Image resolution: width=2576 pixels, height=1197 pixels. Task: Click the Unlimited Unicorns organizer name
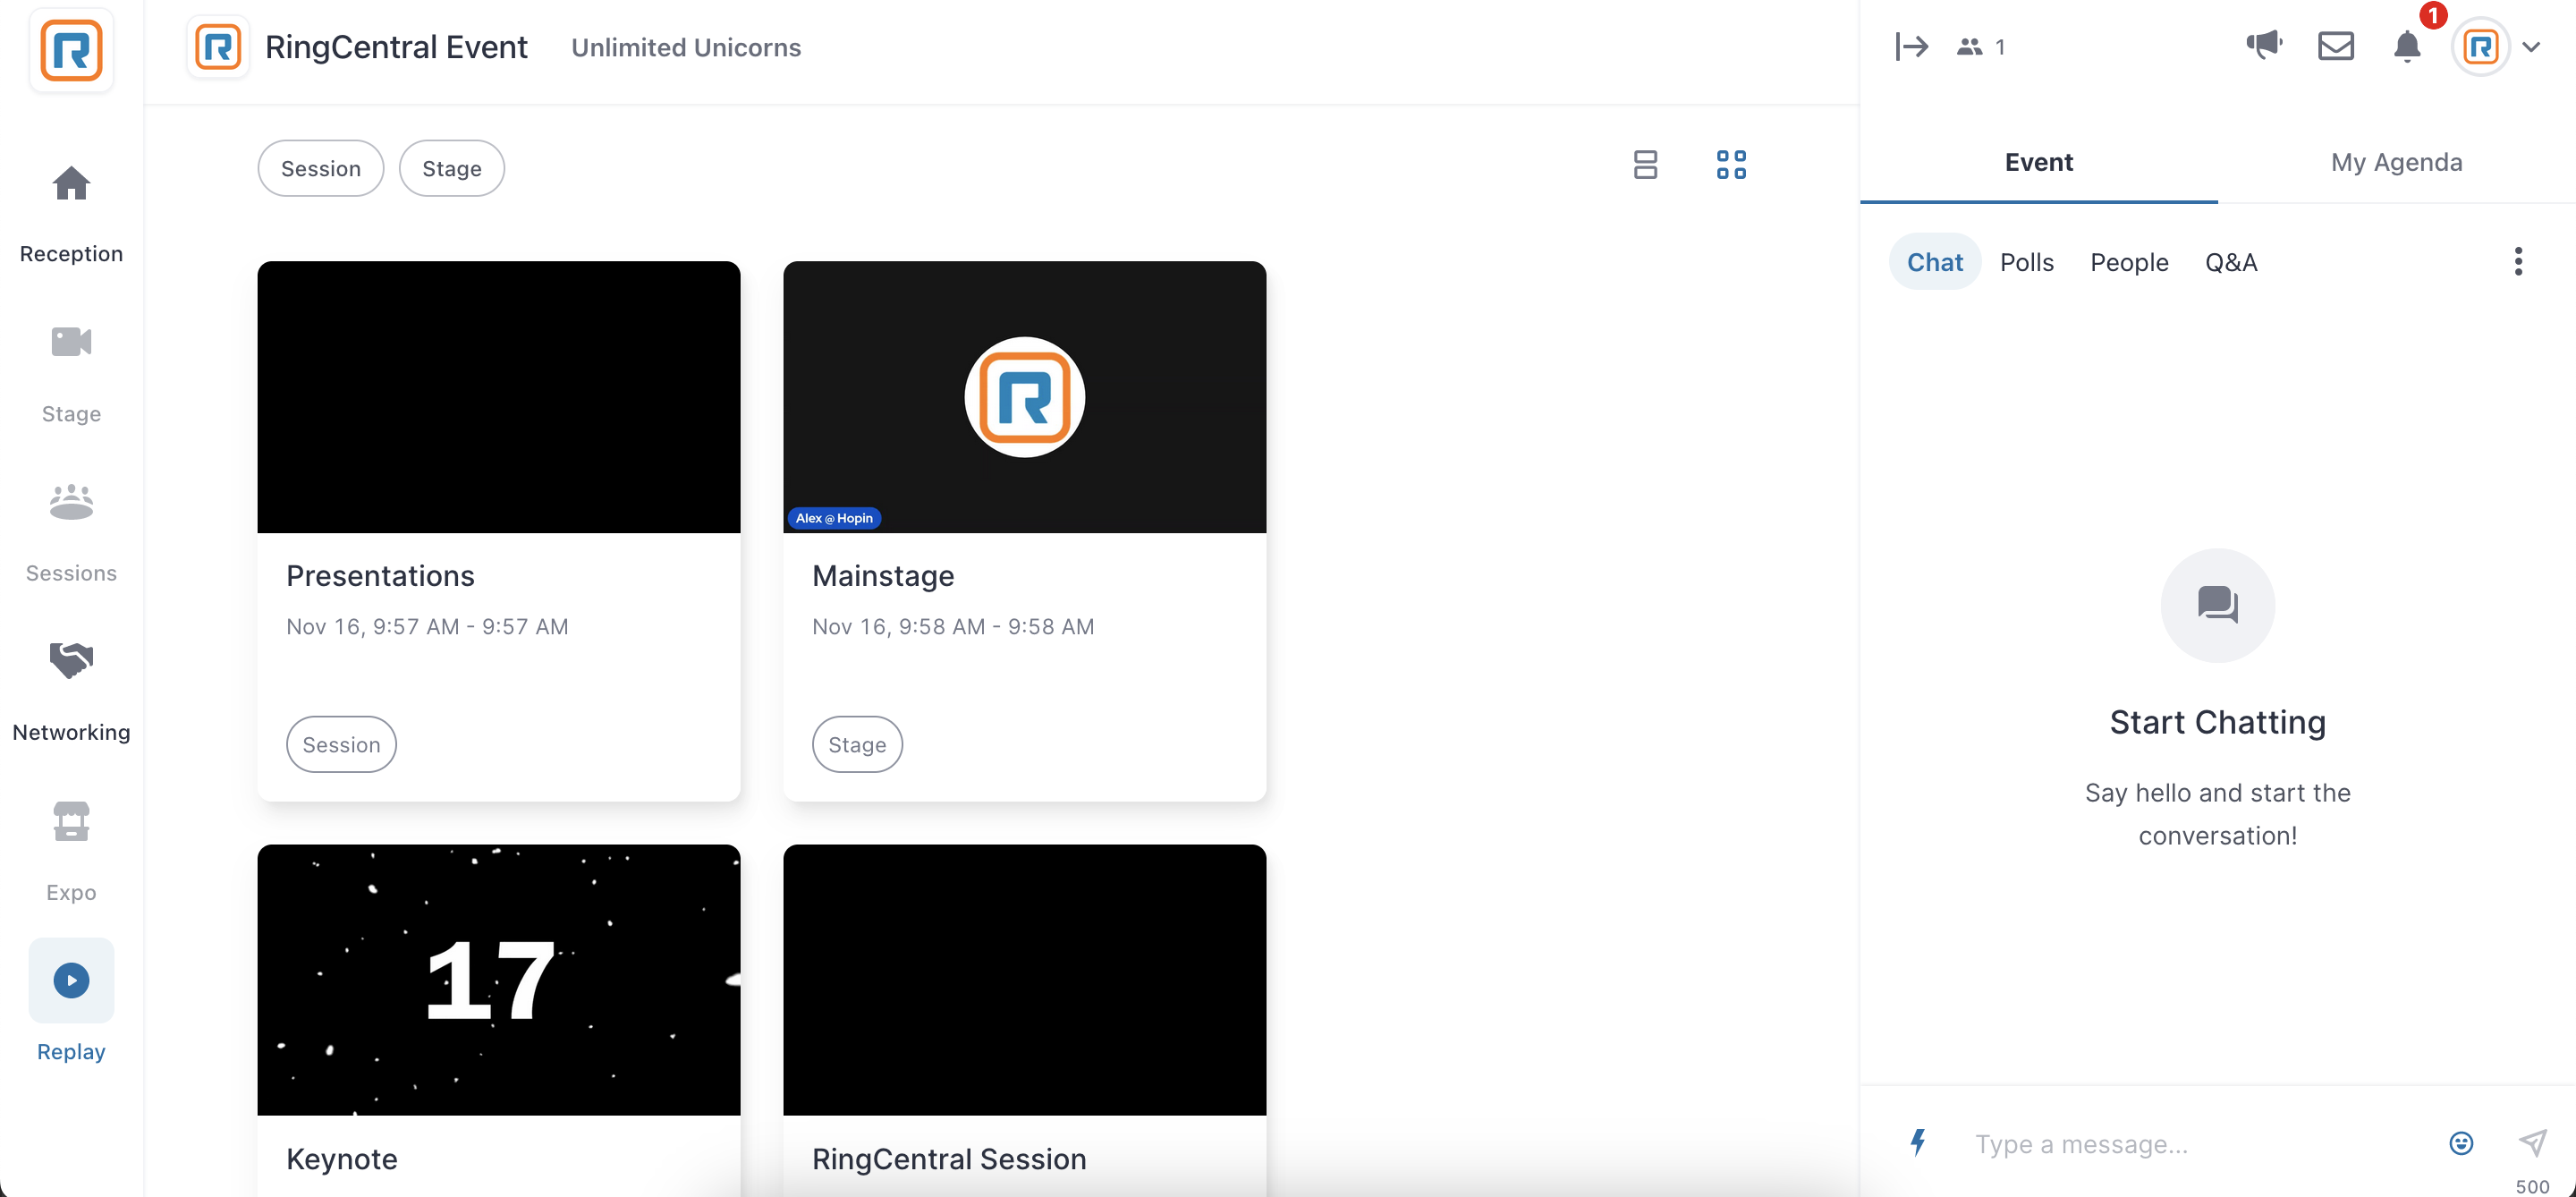click(x=686, y=47)
